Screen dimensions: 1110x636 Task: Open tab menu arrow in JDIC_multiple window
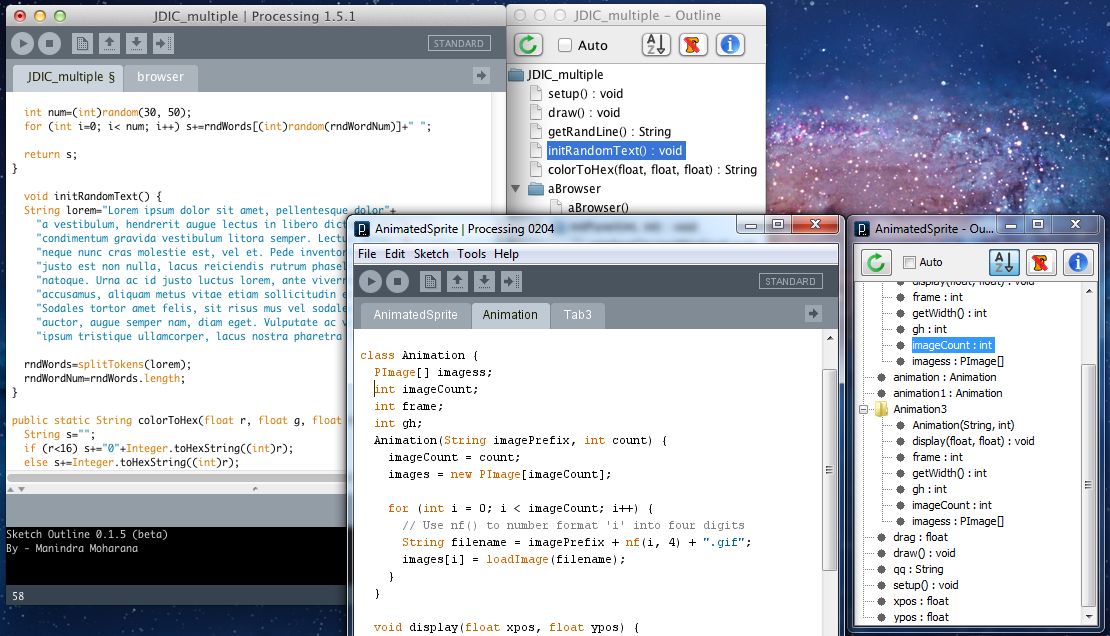481,76
